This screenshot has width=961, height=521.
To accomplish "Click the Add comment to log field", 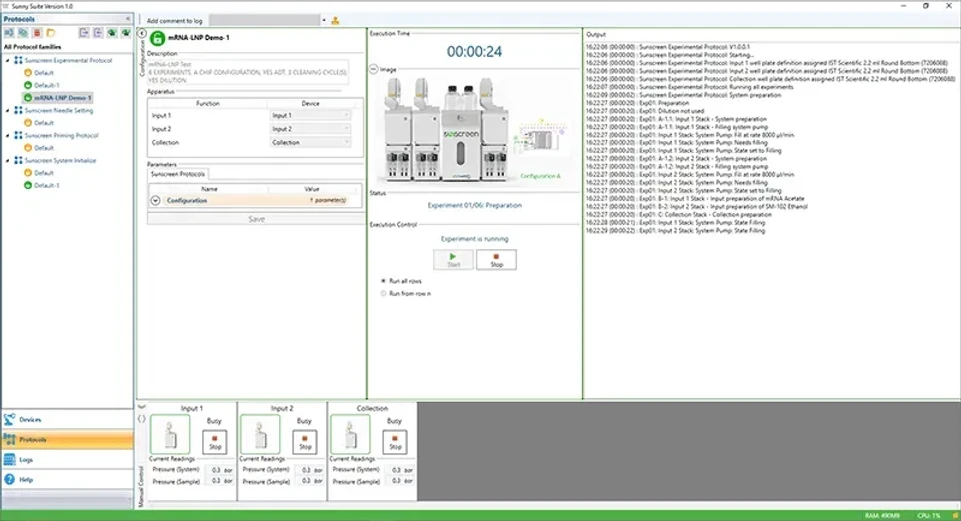I will (267, 20).
